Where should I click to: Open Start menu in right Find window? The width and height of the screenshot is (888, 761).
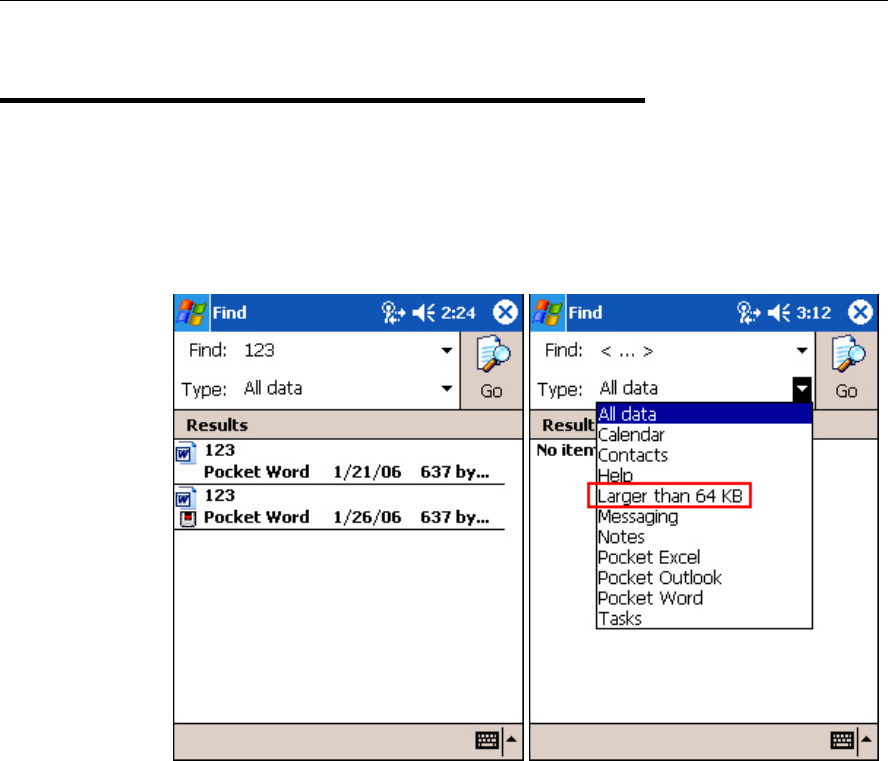tap(547, 313)
